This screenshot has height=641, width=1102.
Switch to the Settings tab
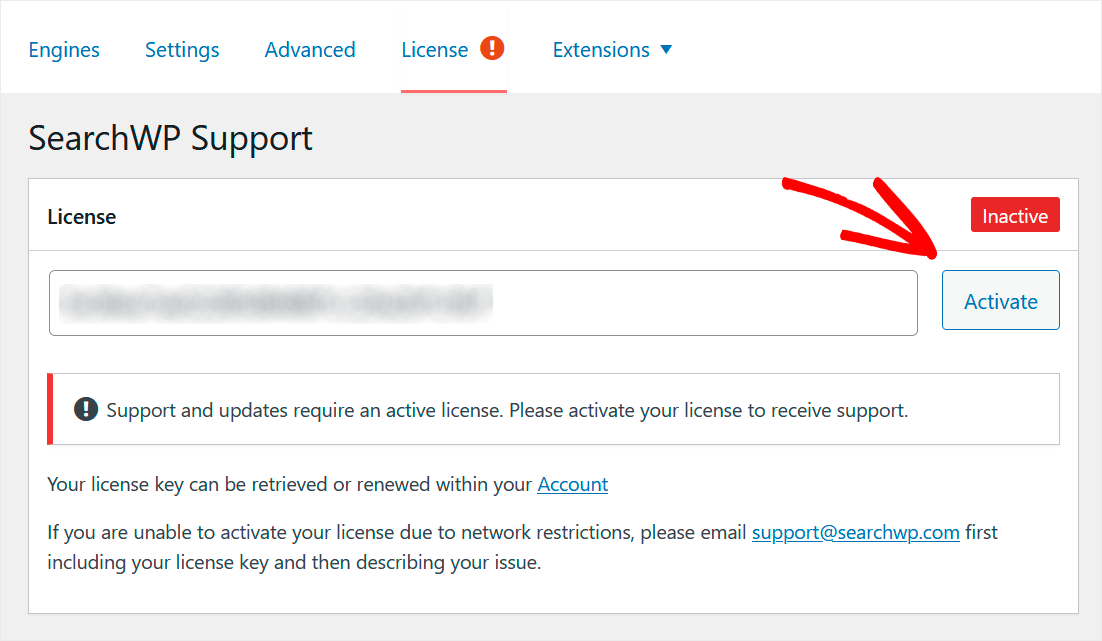[x=182, y=50]
